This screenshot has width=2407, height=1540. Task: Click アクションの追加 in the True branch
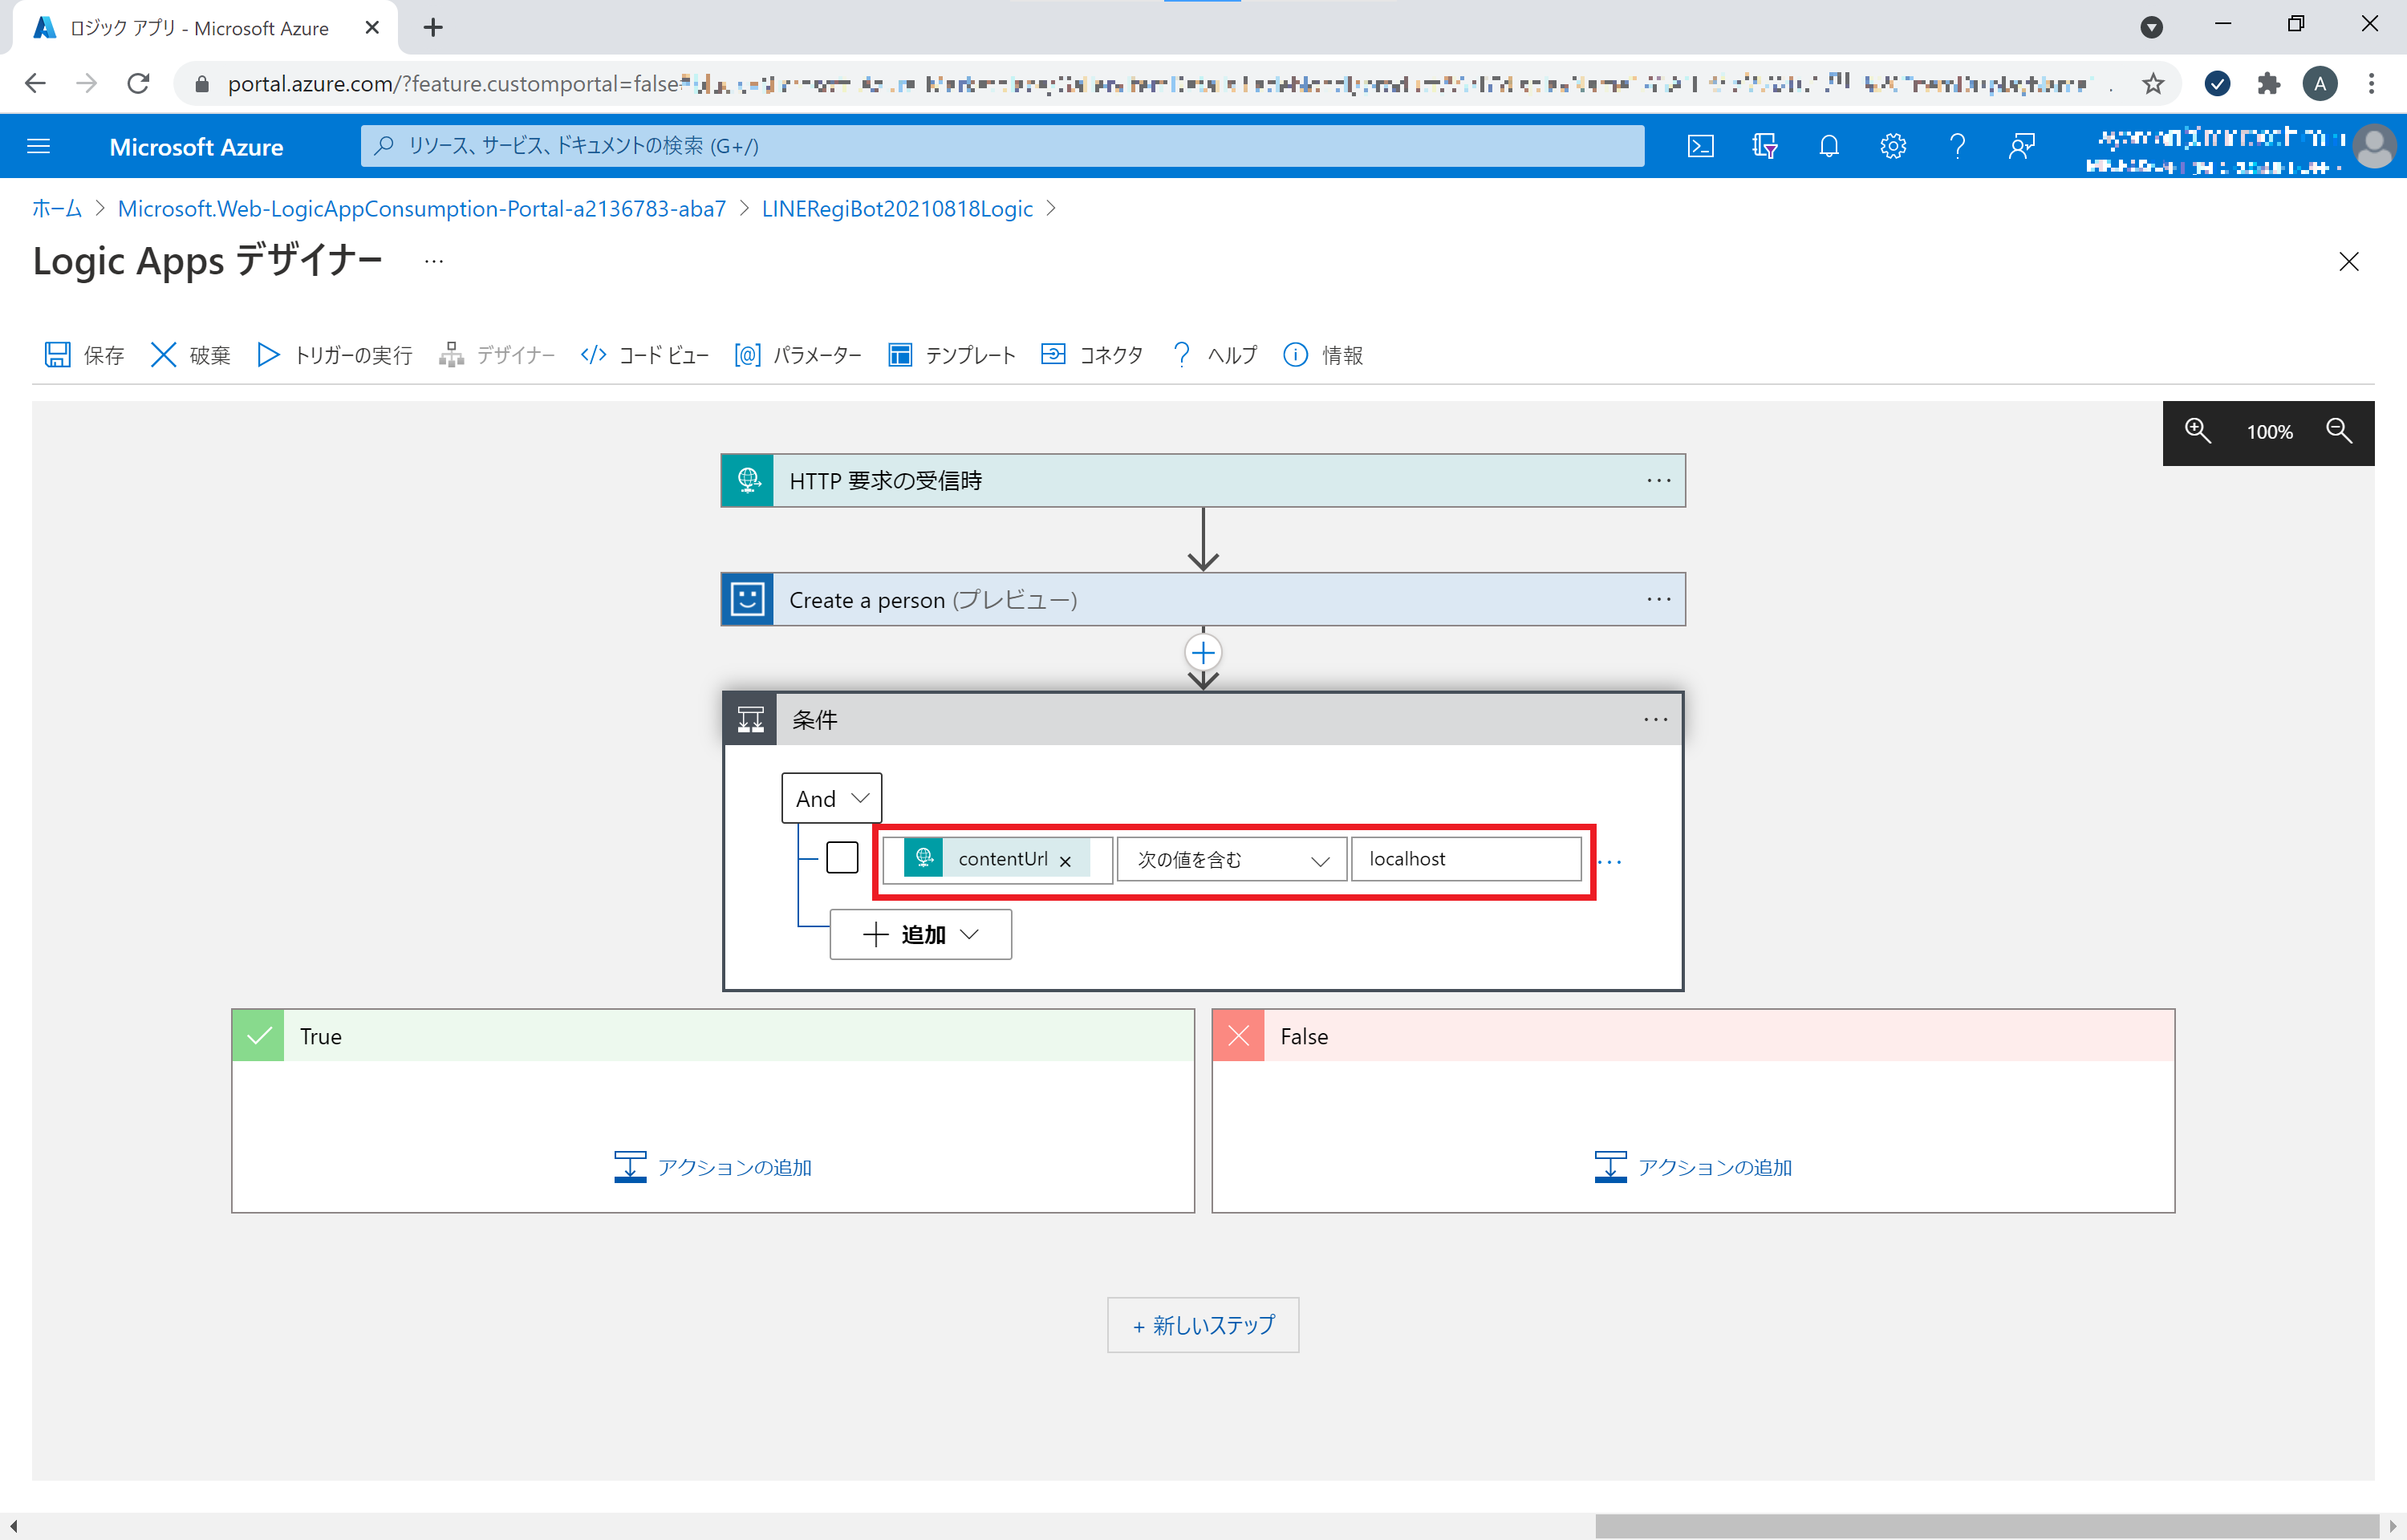click(x=712, y=1166)
